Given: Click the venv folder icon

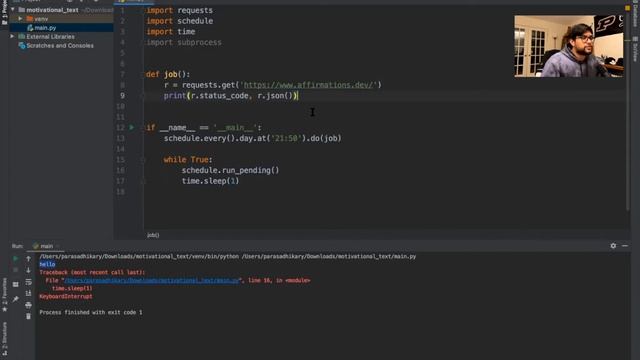Looking at the screenshot, I should click(30, 19).
